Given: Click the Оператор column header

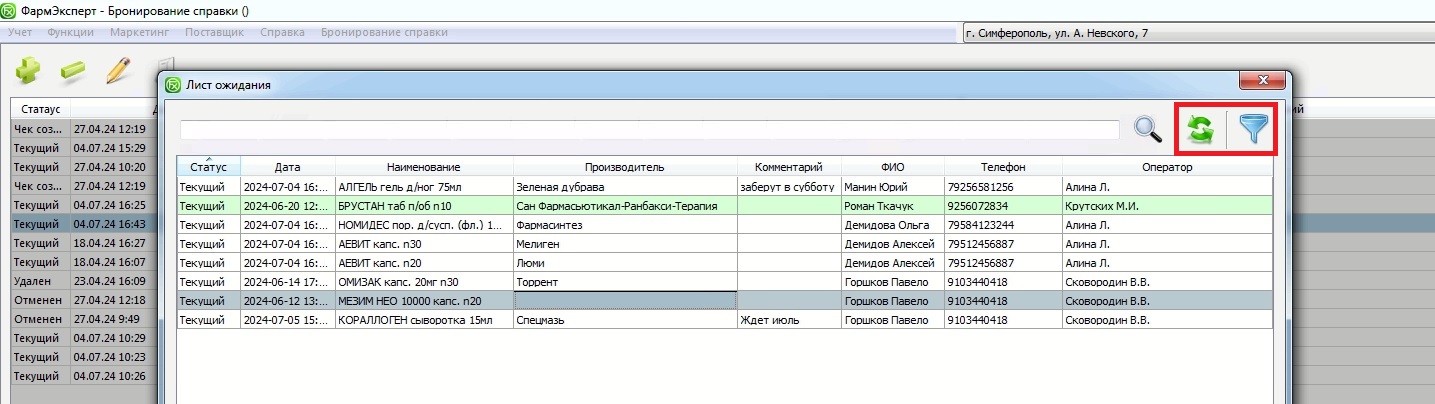Looking at the screenshot, I should point(1166,167).
